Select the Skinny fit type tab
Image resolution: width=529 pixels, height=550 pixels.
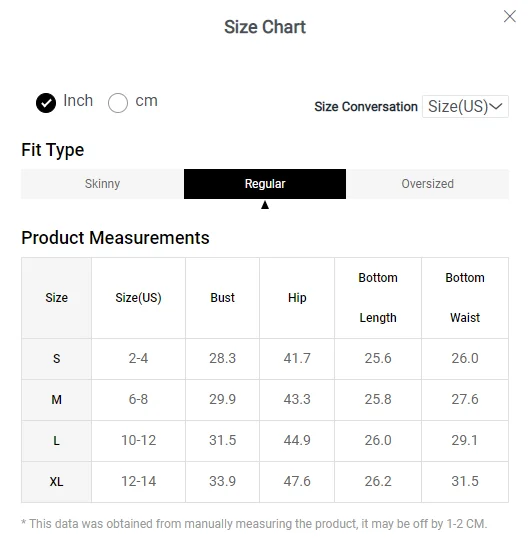(x=102, y=184)
